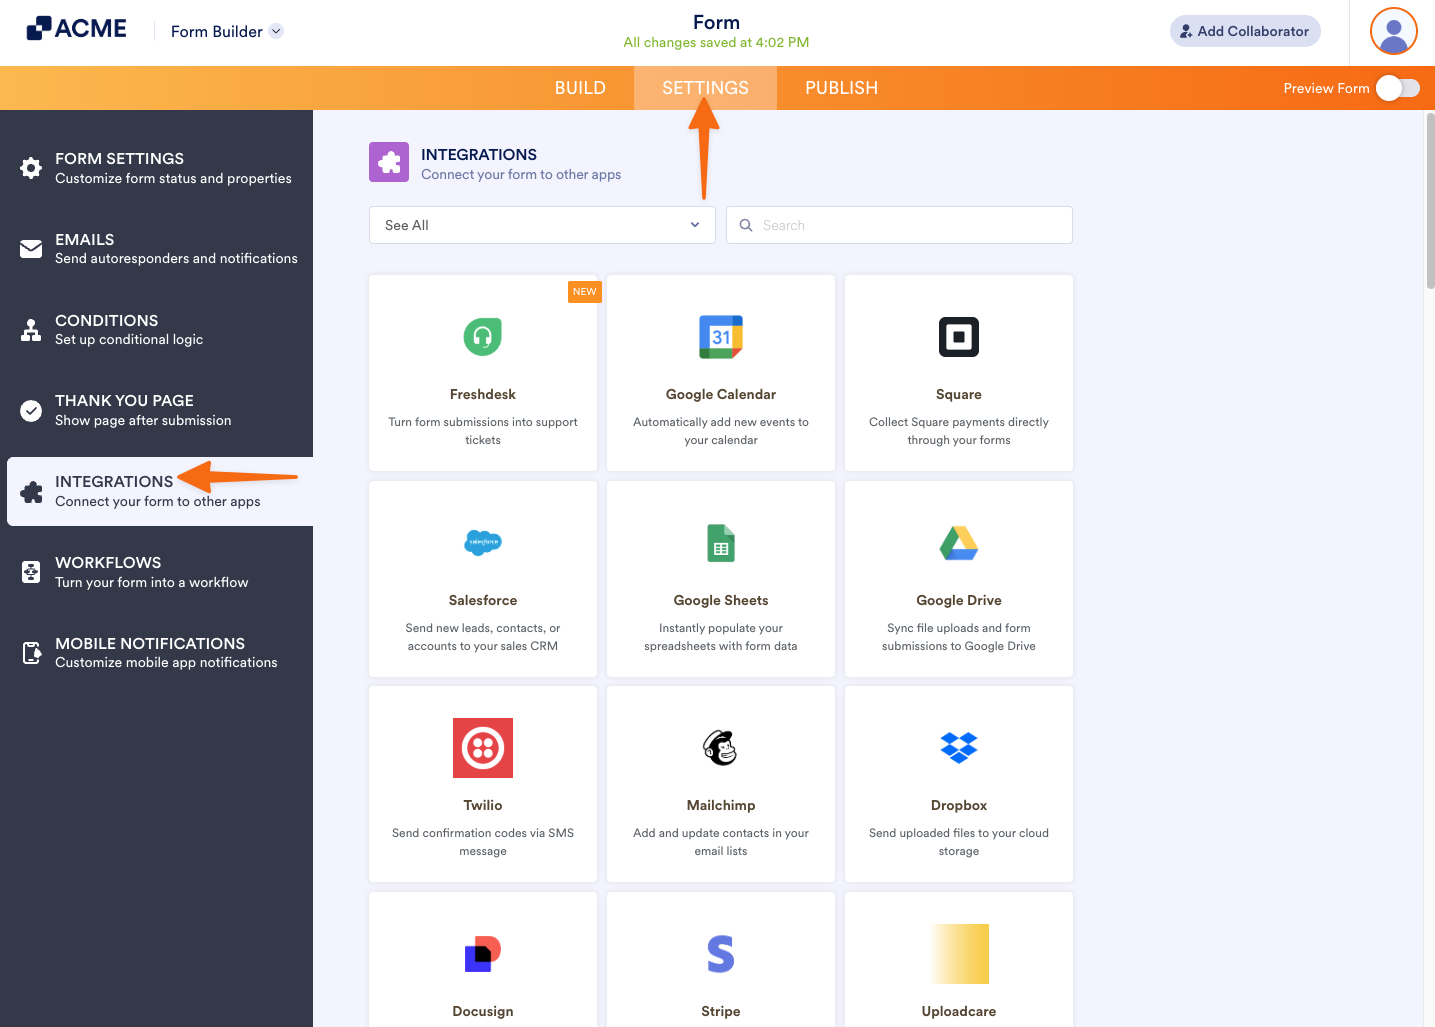Image resolution: width=1435 pixels, height=1027 pixels.
Task: Click the Freshdesk headset icon
Action: (x=483, y=337)
